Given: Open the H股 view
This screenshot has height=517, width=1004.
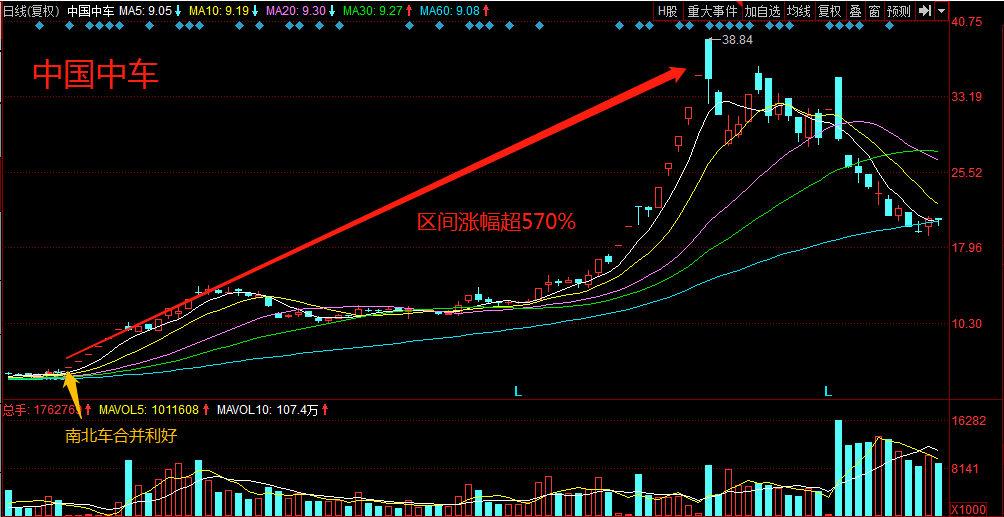Looking at the screenshot, I should pyautogui.click(x=667, y=11).
